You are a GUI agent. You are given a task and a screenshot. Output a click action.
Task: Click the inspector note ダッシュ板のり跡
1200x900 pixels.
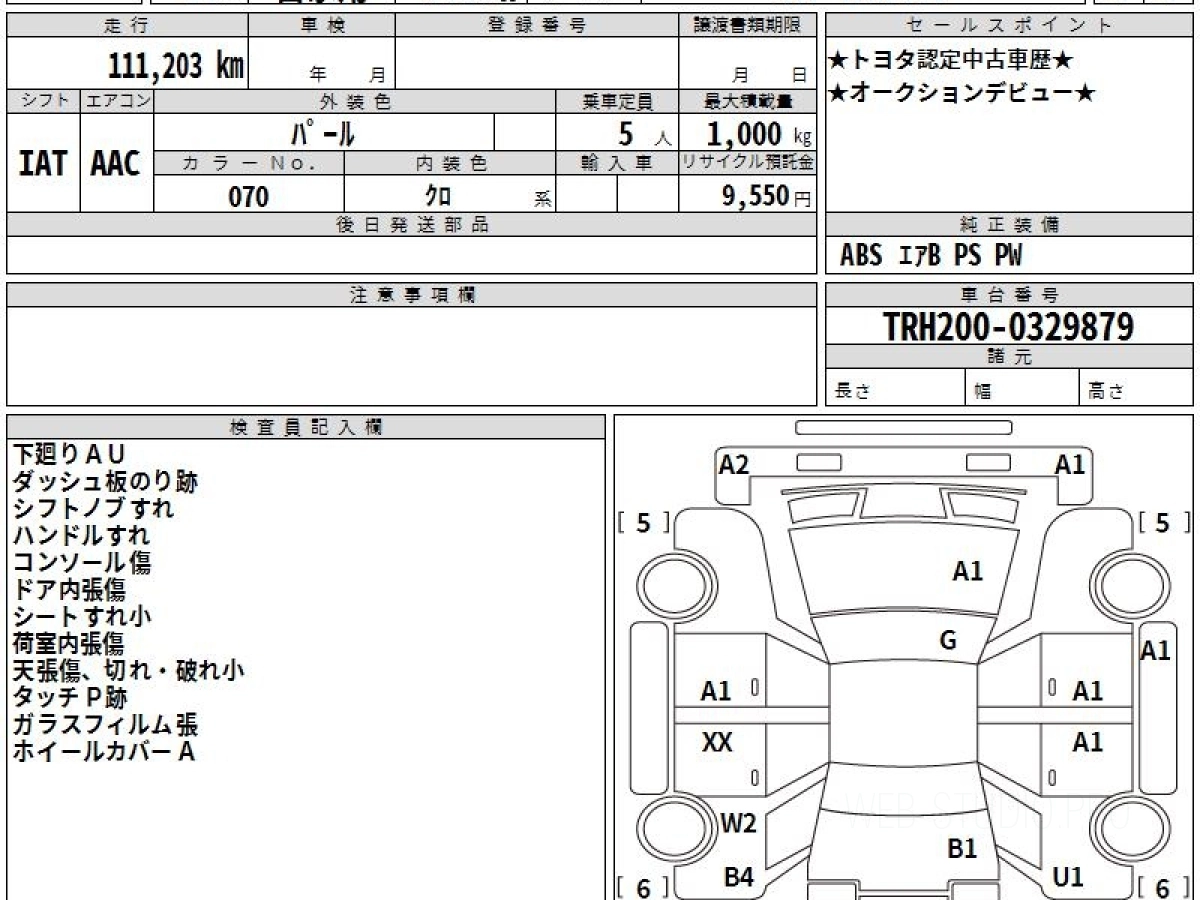pos(105,482)
